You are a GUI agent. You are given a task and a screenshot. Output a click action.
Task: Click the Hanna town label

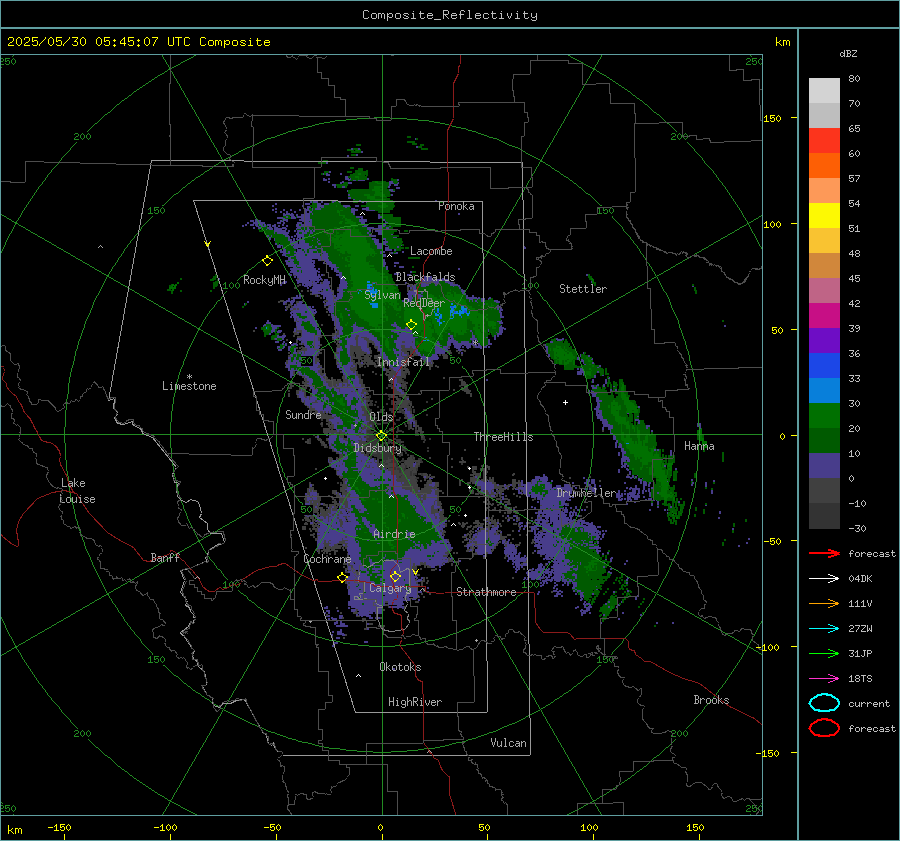[699, 446]
